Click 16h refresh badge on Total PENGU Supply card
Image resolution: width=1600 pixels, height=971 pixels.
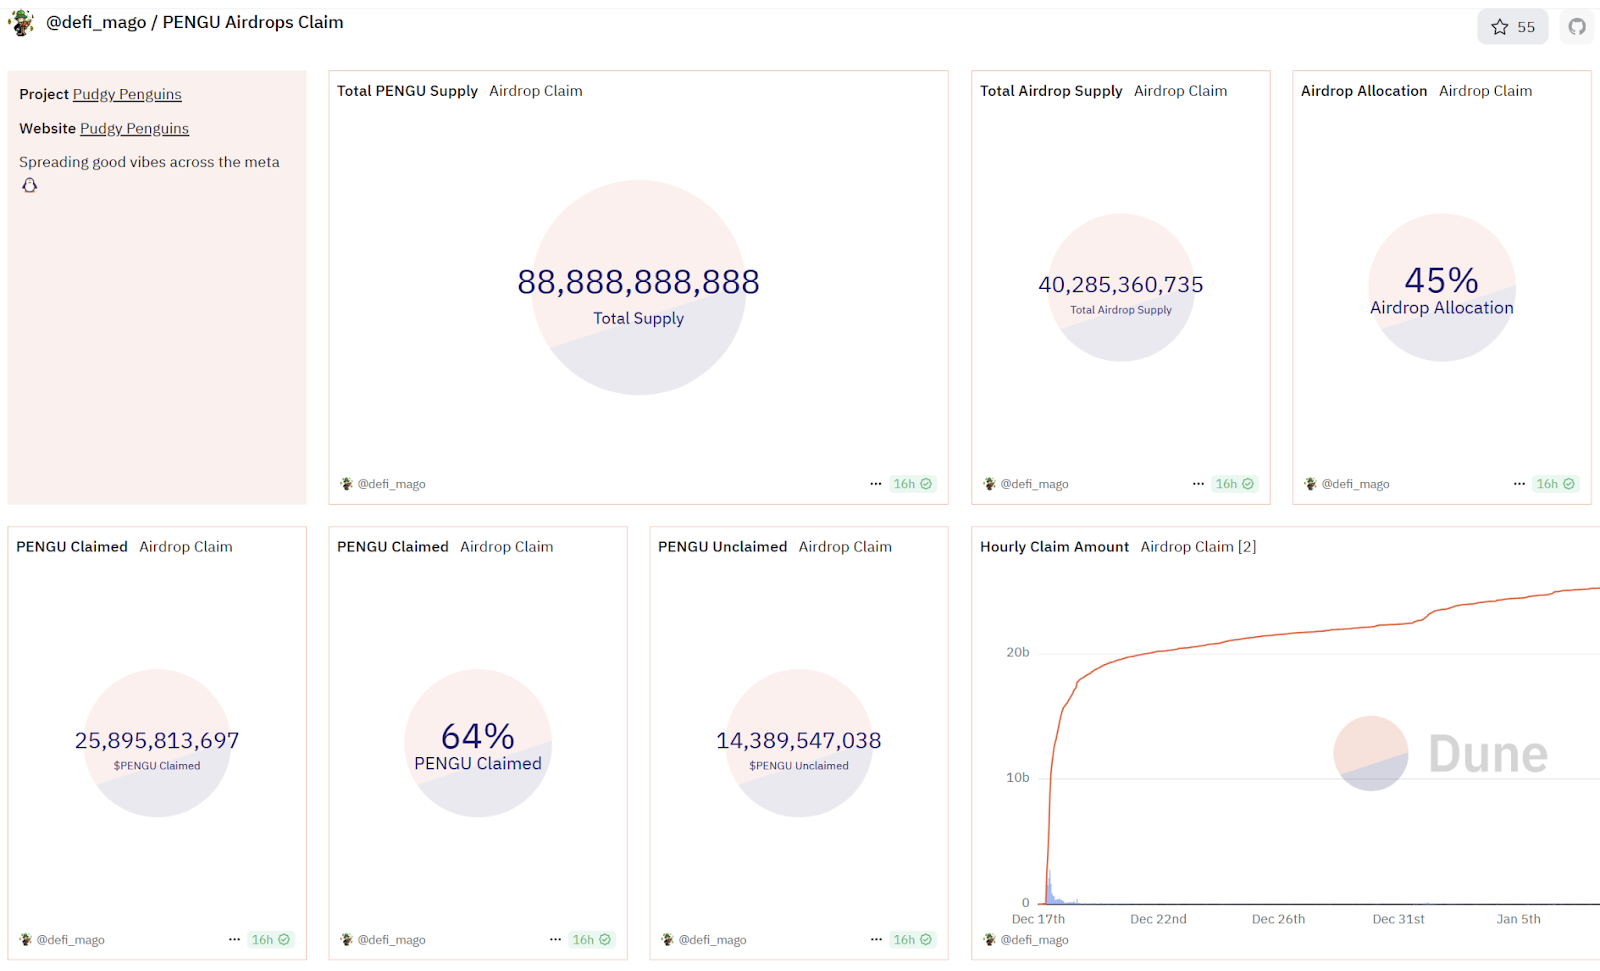coord(913,484)
